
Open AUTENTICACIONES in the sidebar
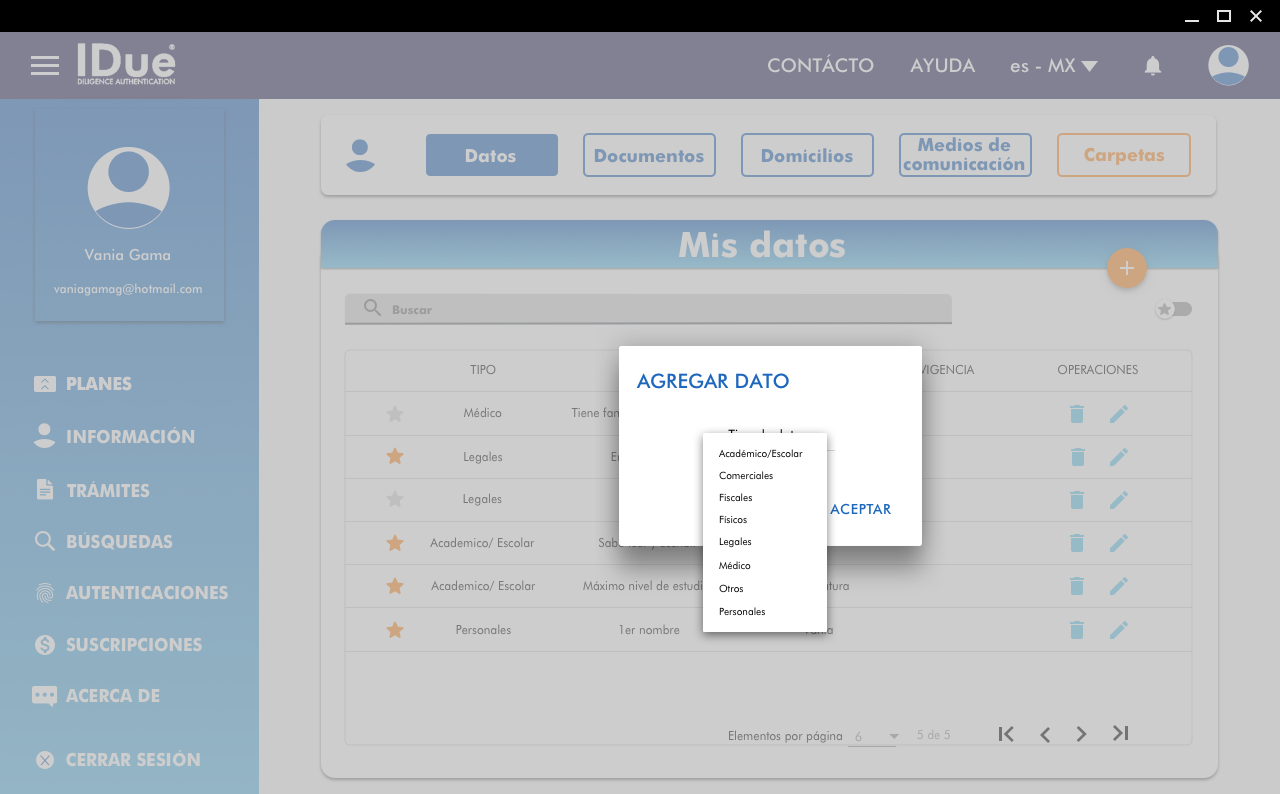146,593
